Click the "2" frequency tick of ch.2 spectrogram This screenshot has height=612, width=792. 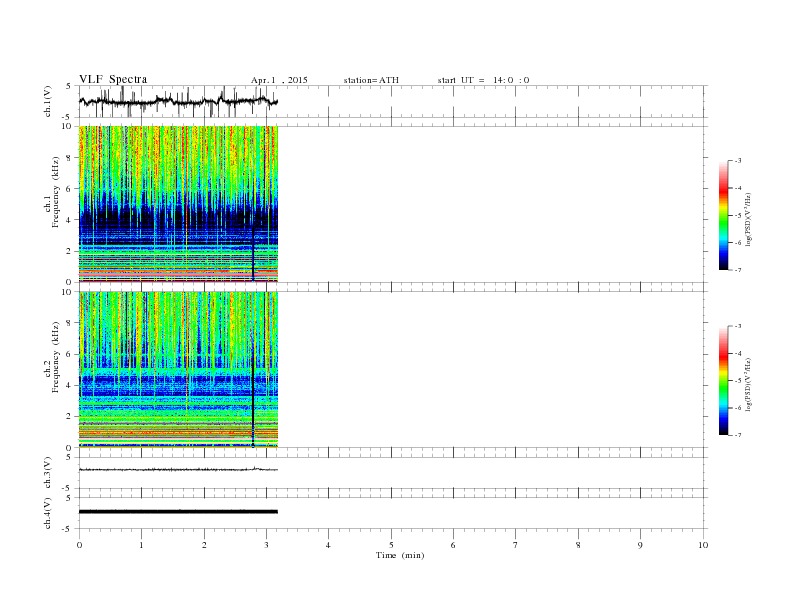pos(69,416)
